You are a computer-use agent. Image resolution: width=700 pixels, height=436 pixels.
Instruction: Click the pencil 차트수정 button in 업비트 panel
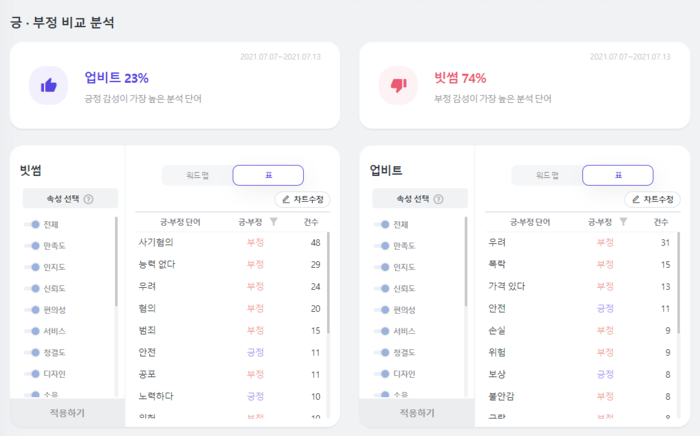652,199
